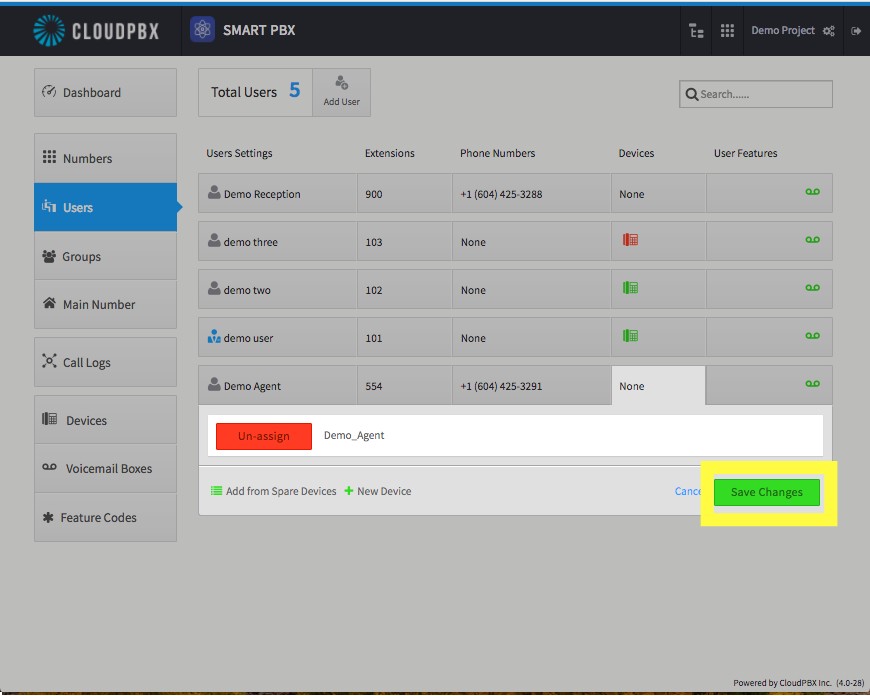Click the Save Changes button
The image size is (870, 696).
(766, 492)
